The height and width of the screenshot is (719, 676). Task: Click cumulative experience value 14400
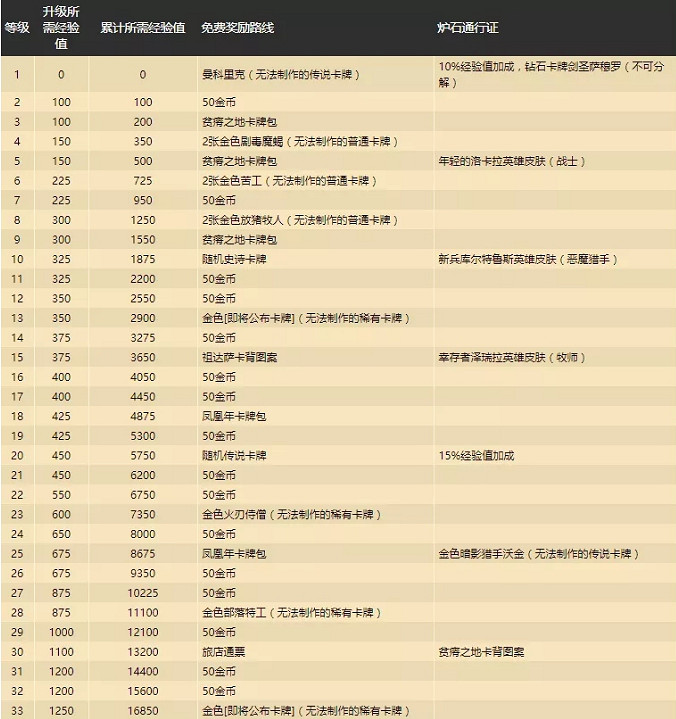[x=143, y=672]
